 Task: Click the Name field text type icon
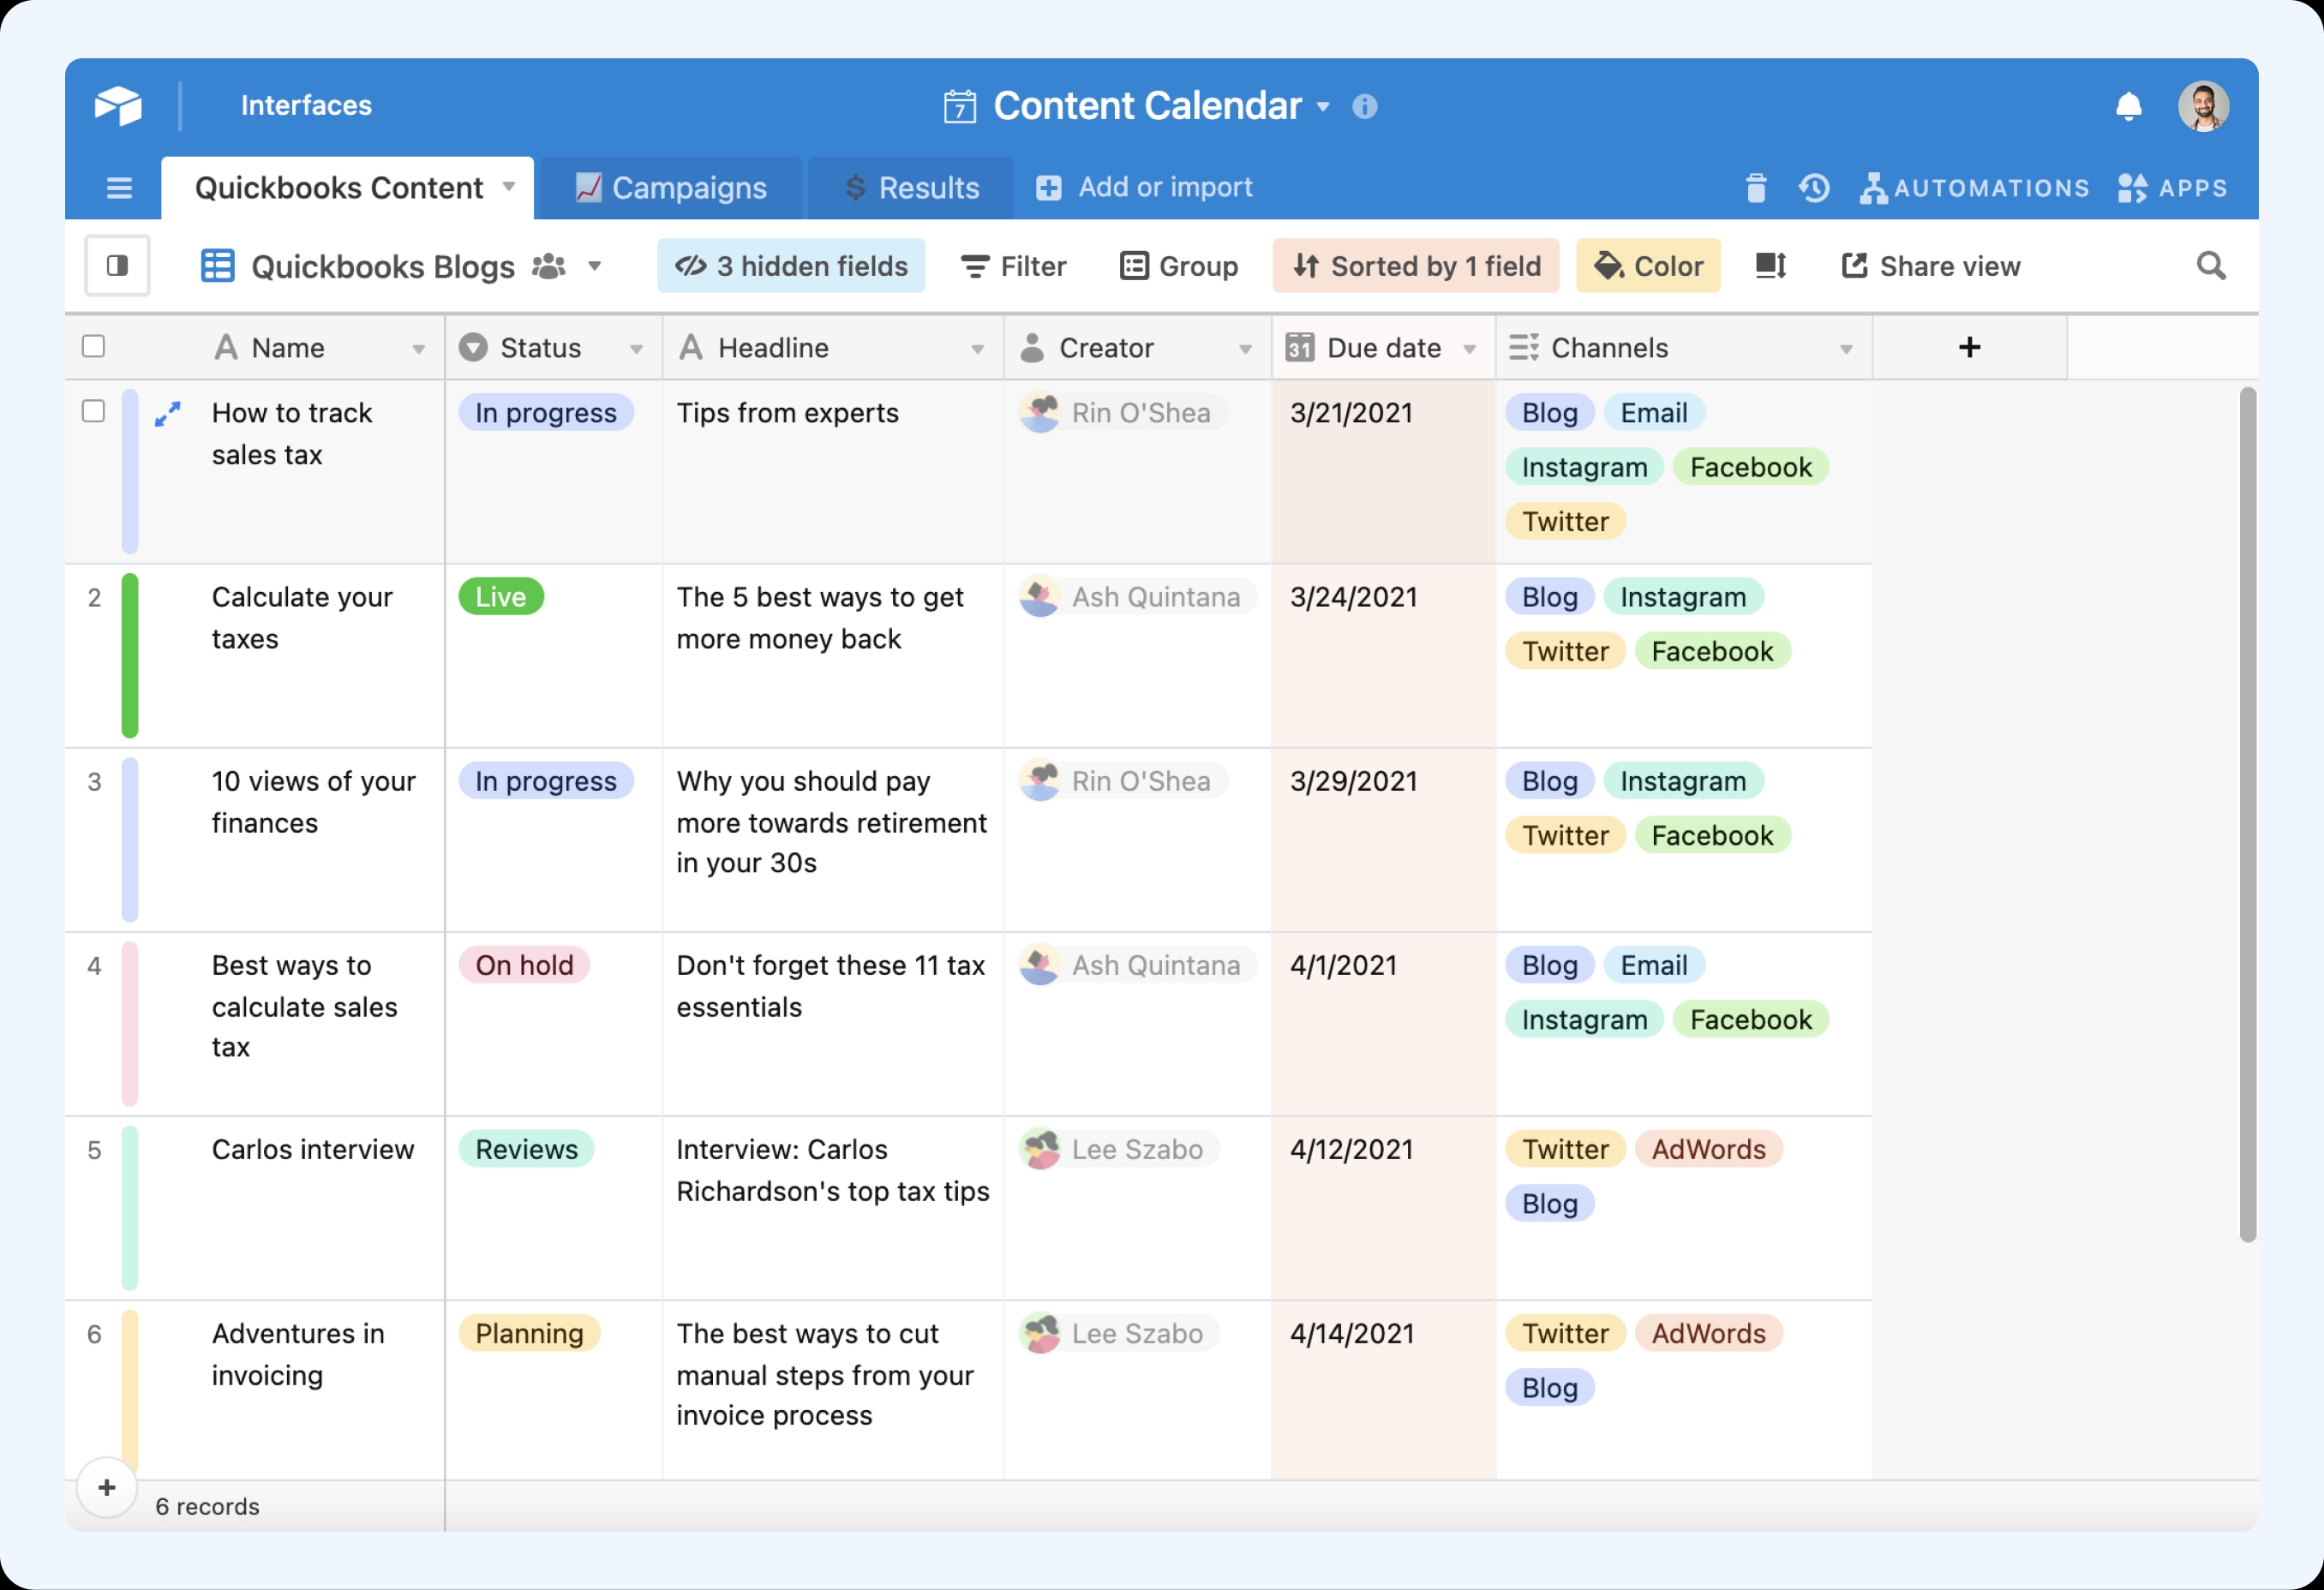coord(226,347)
